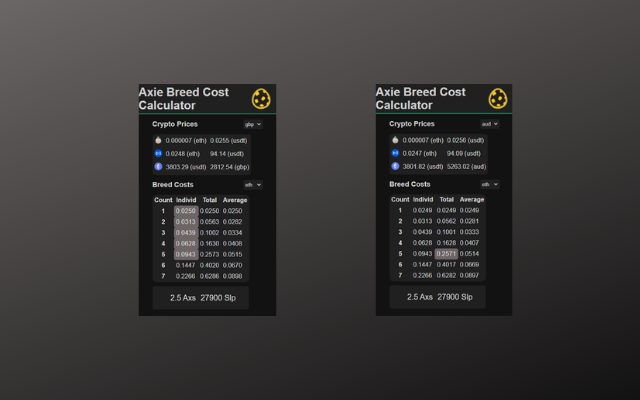640x400 pixels.
Task: Click the 0.0670 average cell
Action: 233,265
